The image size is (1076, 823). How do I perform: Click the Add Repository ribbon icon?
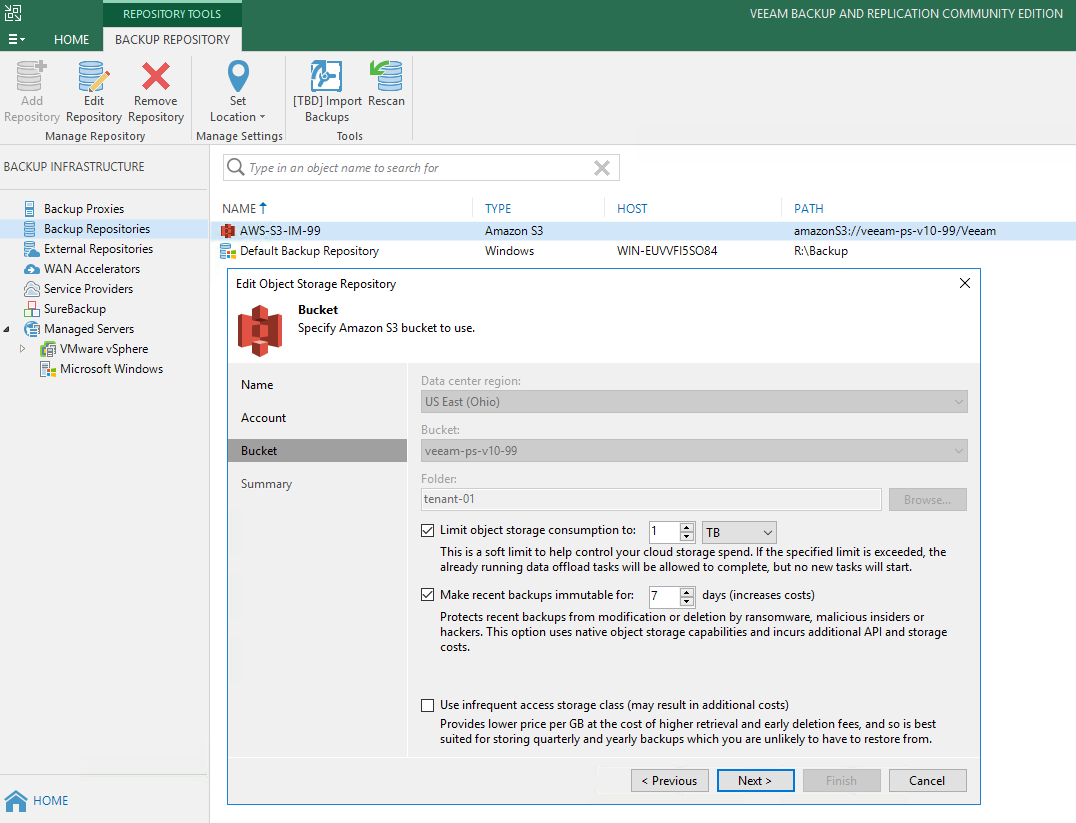point(32,76)
